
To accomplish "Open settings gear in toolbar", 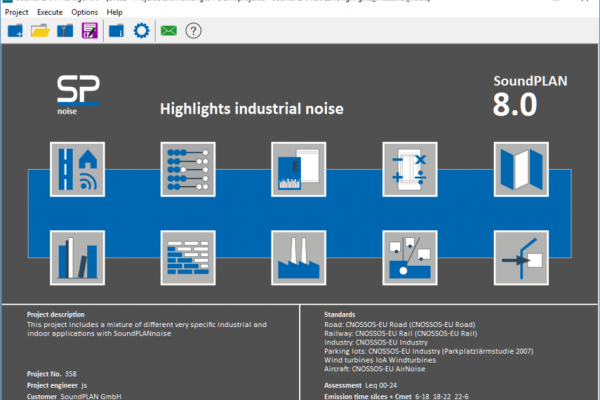I will 141,31.
